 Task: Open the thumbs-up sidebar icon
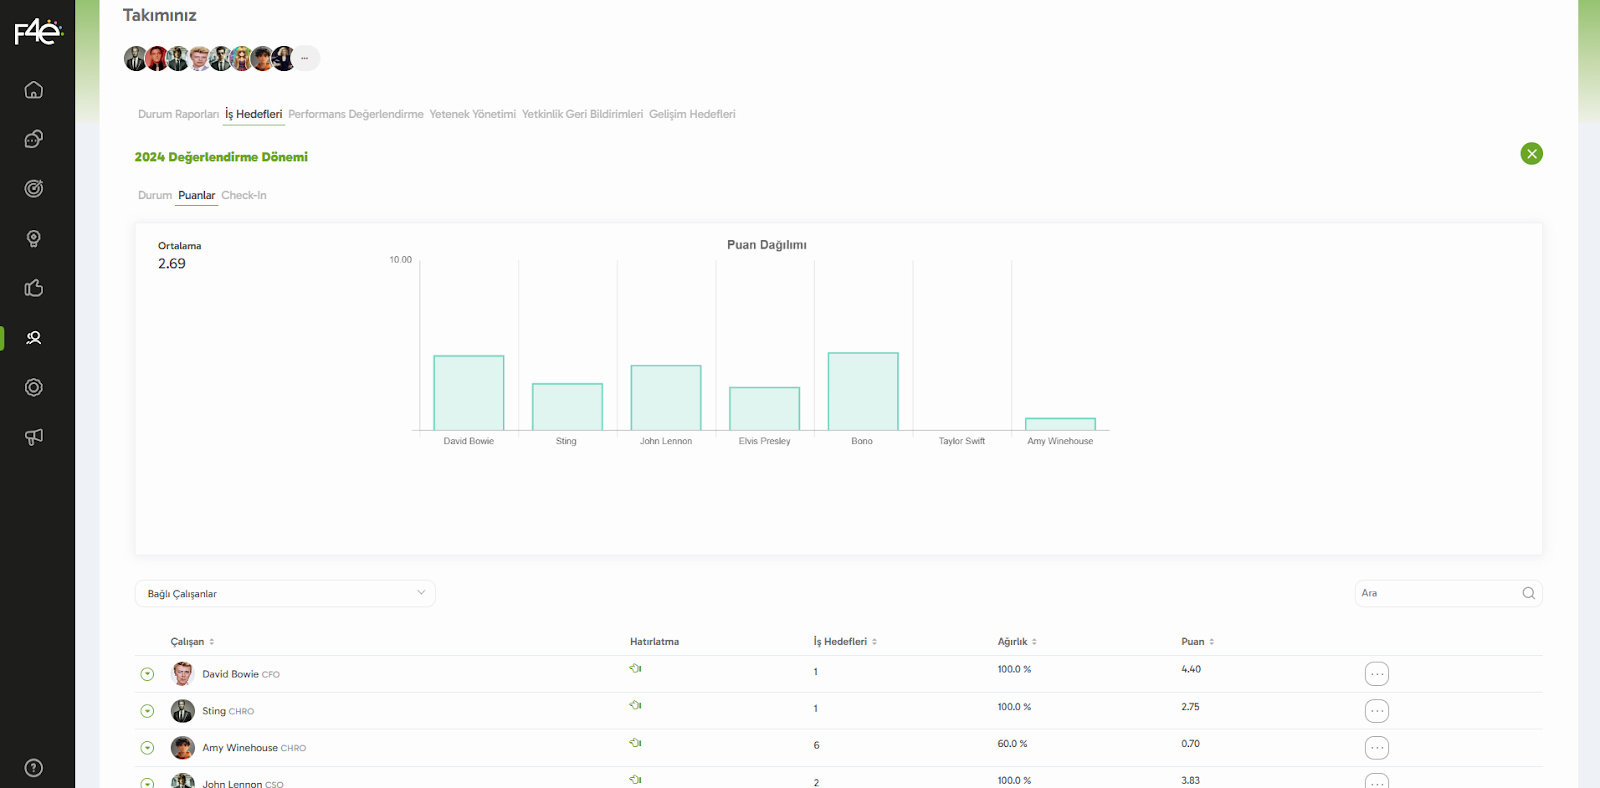[34, 288]
